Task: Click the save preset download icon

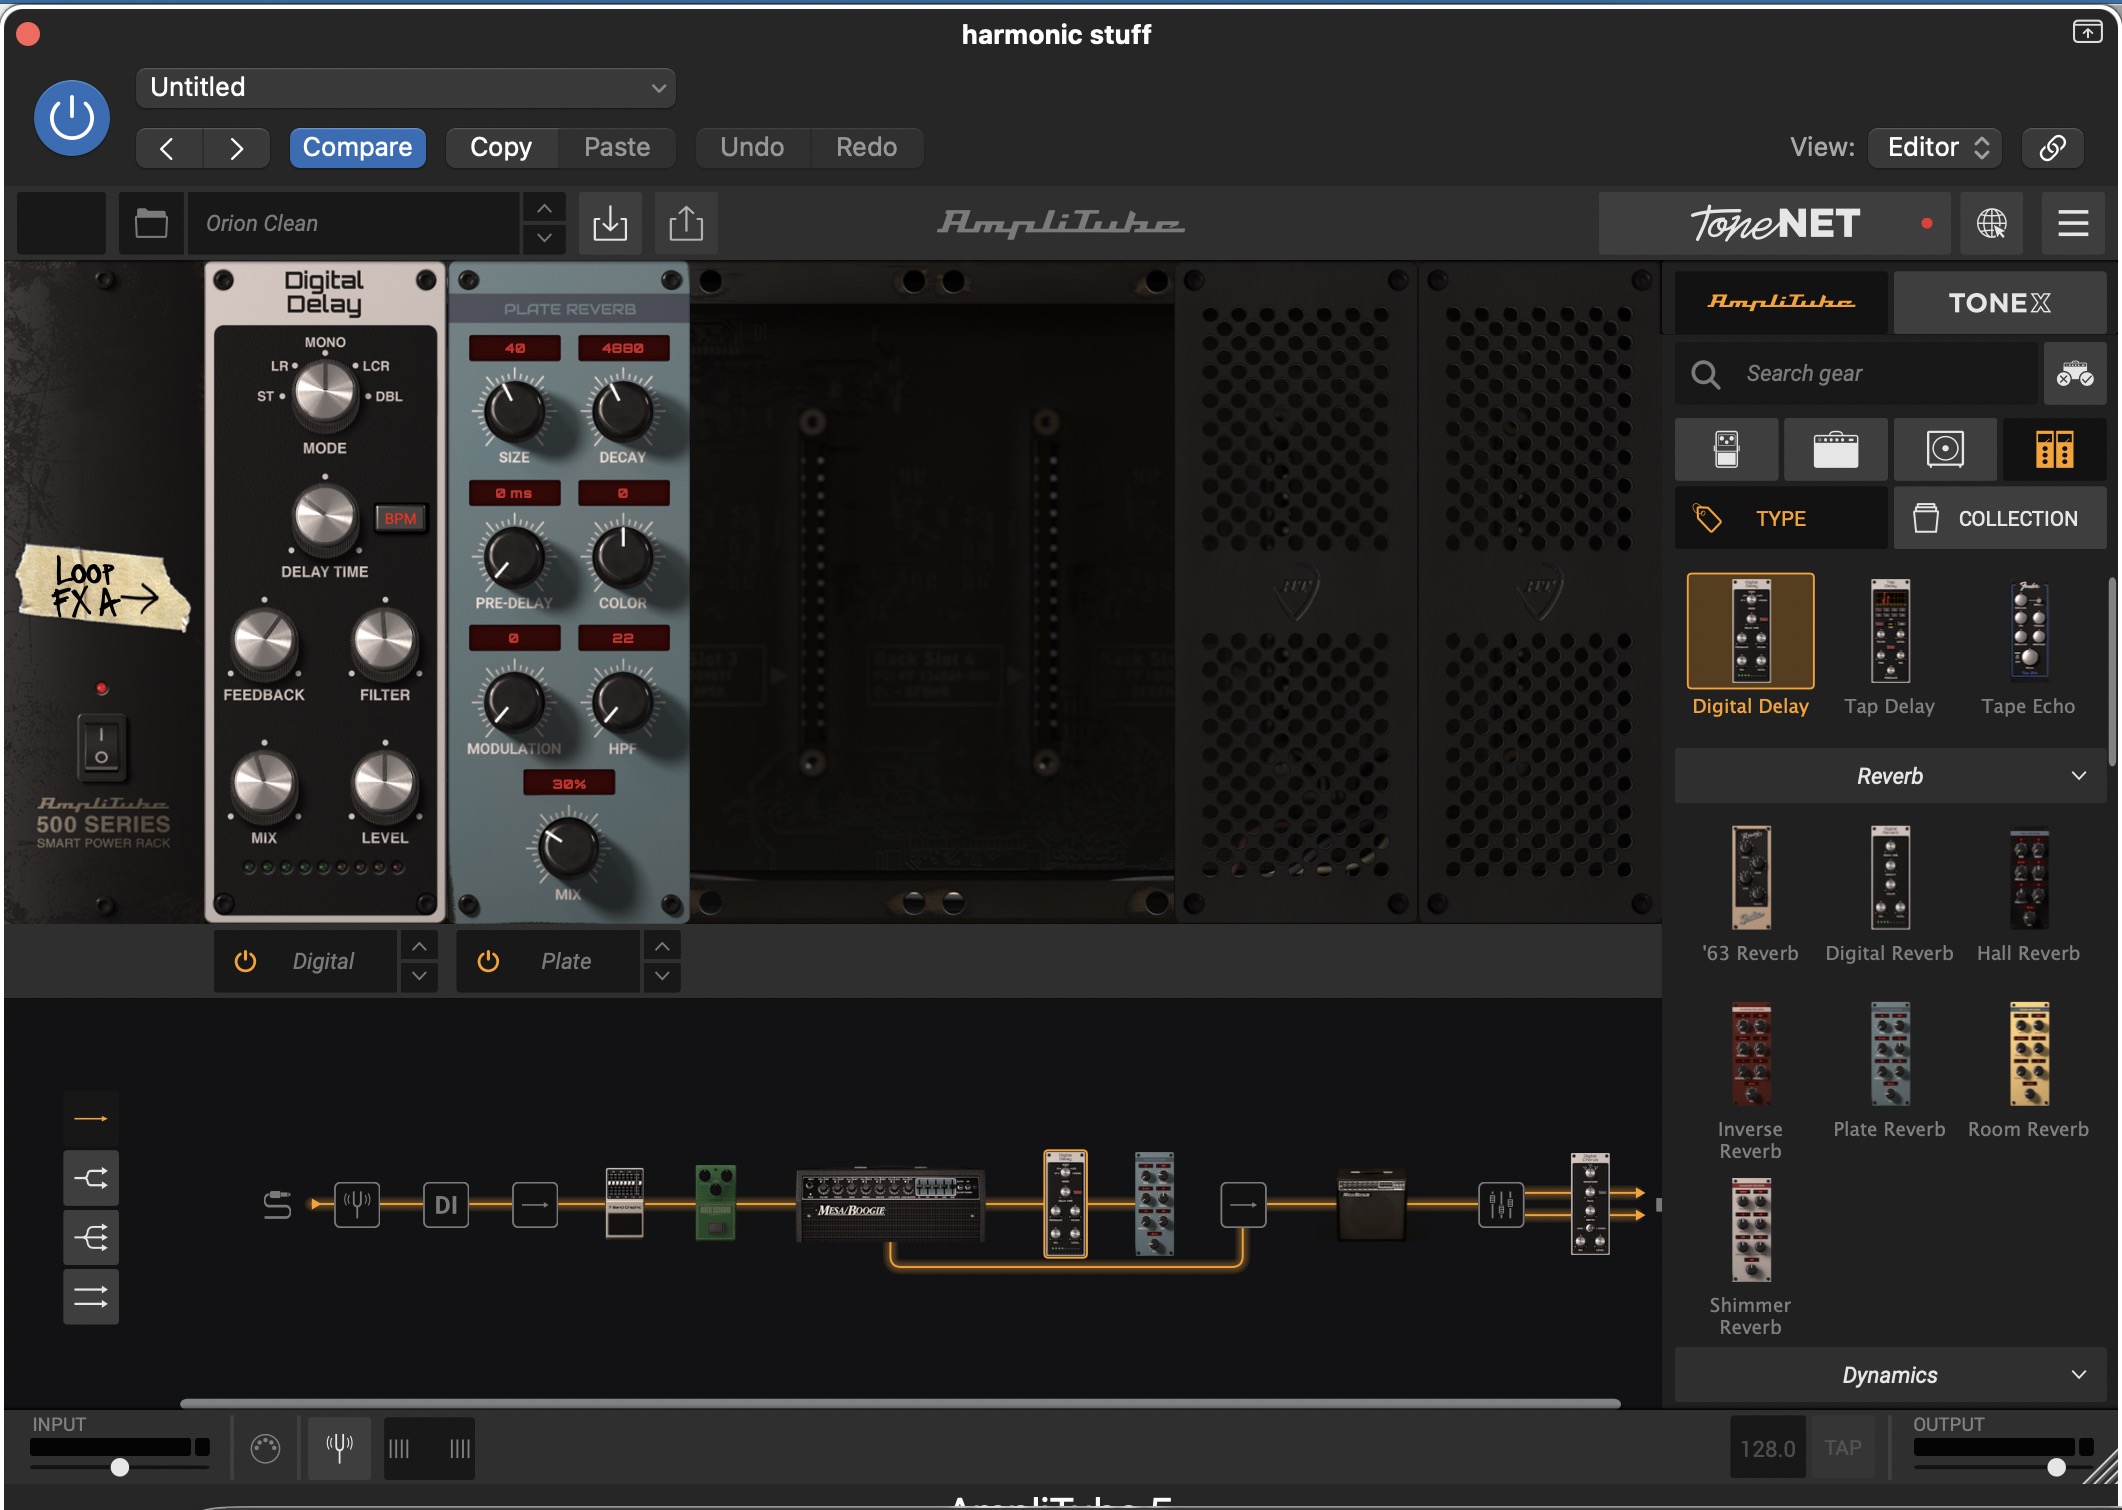Action: click(x=610, y=223)
